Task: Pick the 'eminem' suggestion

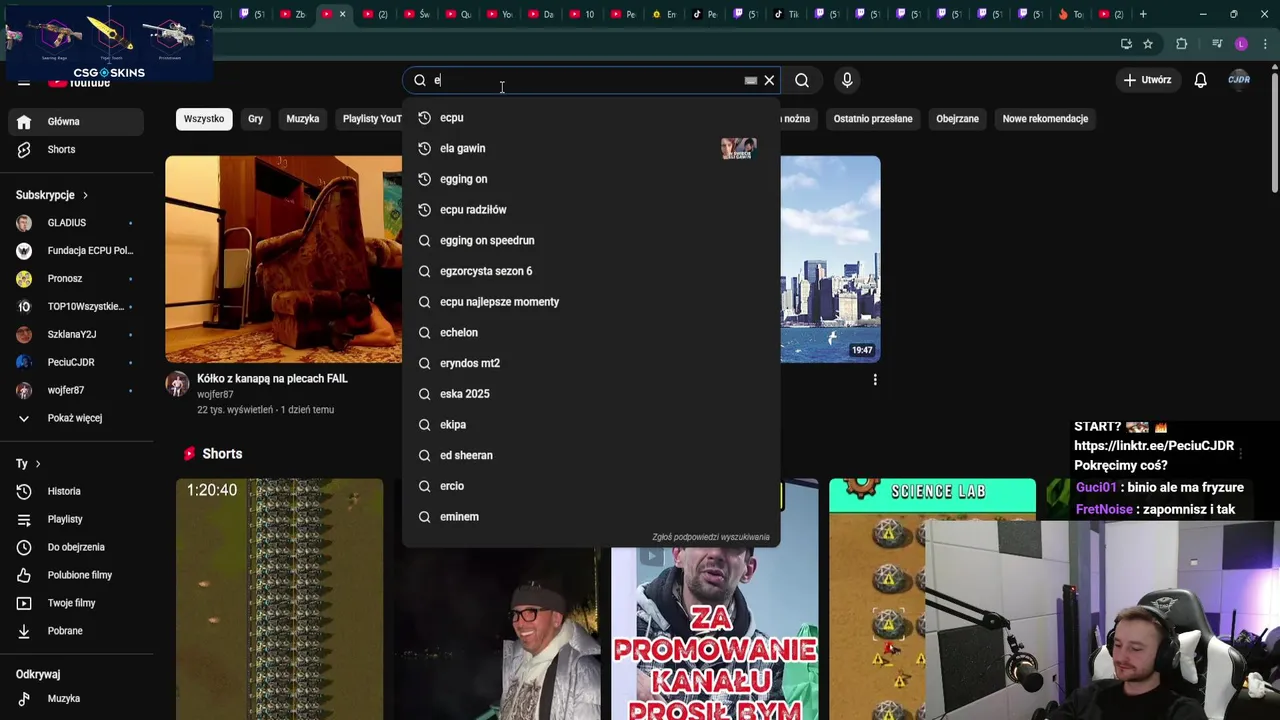Action: (x=590, y=517)
